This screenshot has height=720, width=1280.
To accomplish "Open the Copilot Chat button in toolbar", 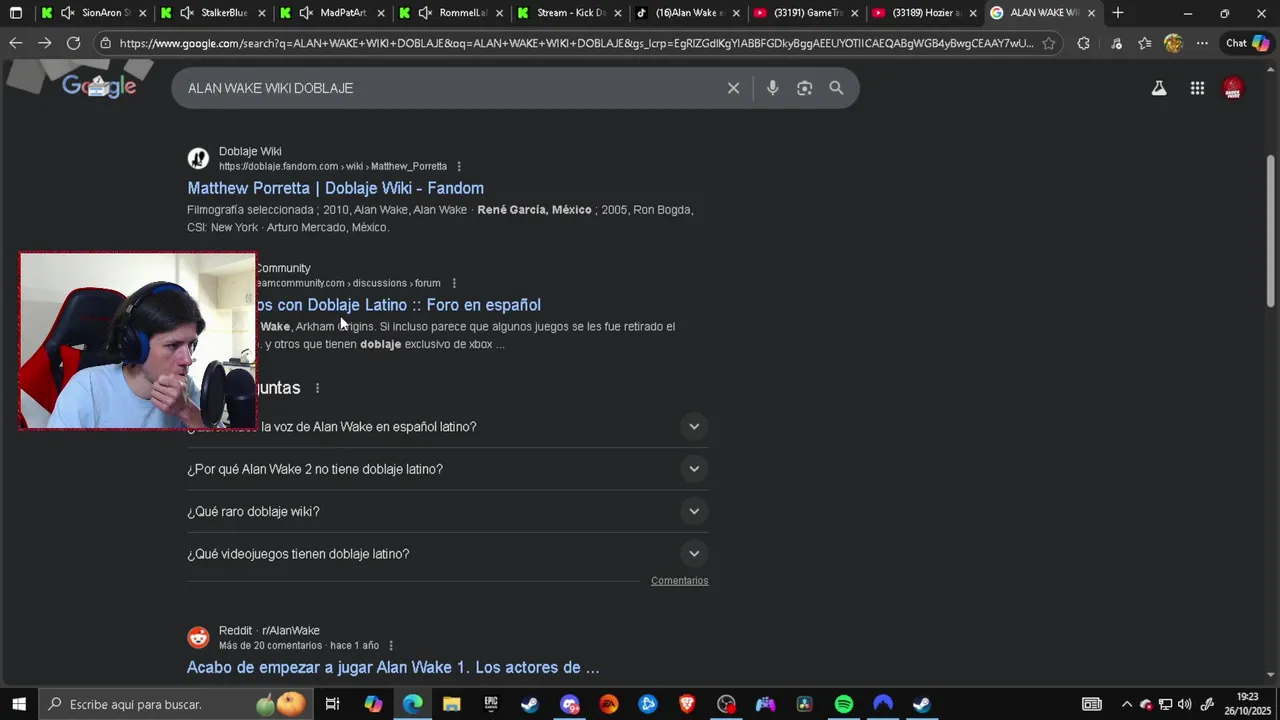I will pyautogui.click(x=1247, y=43).
